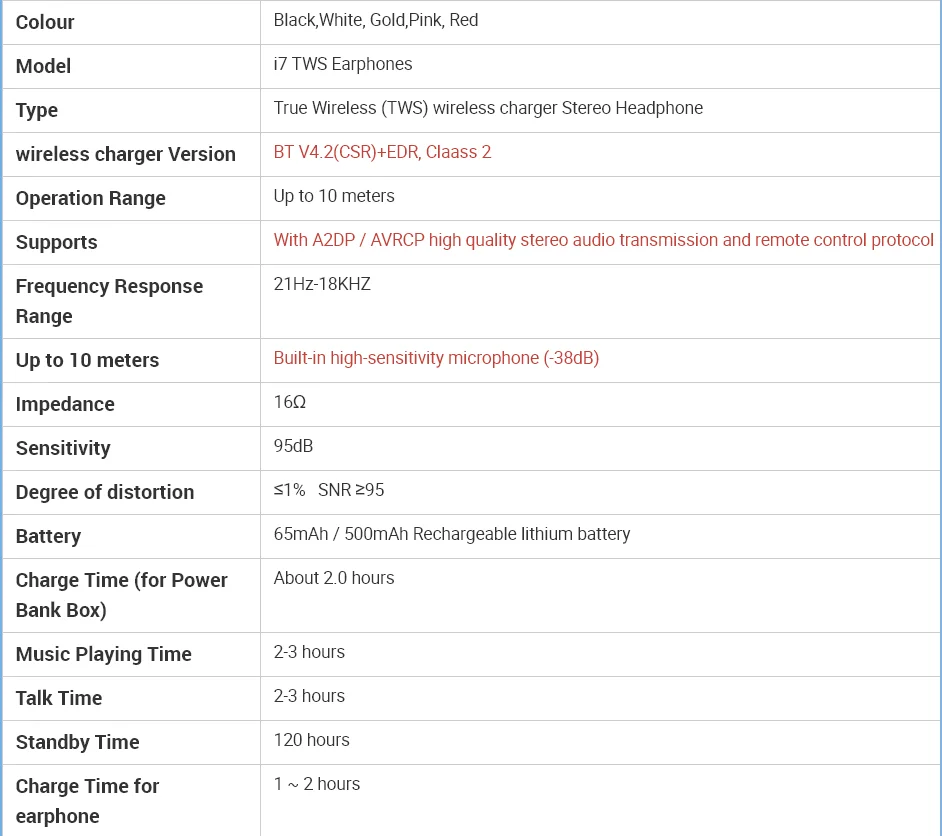Click the Colour row label
Viewport: 942px width, 836px height.
coord(45,22)
